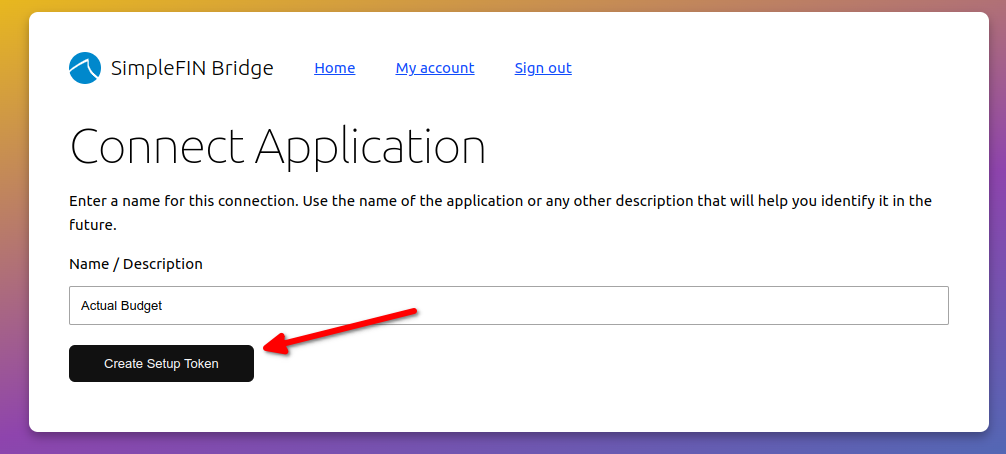Click the word Token on the black button
Viewport: 1006px width, 454px height.
[x=200, y=364]
